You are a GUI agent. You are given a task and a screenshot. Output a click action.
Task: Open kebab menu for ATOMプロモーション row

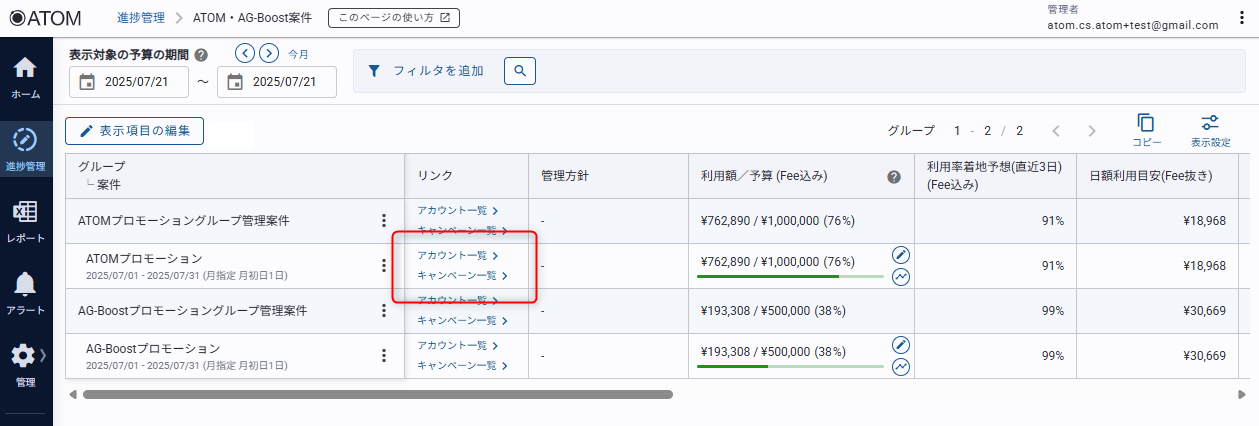point(383,266)
